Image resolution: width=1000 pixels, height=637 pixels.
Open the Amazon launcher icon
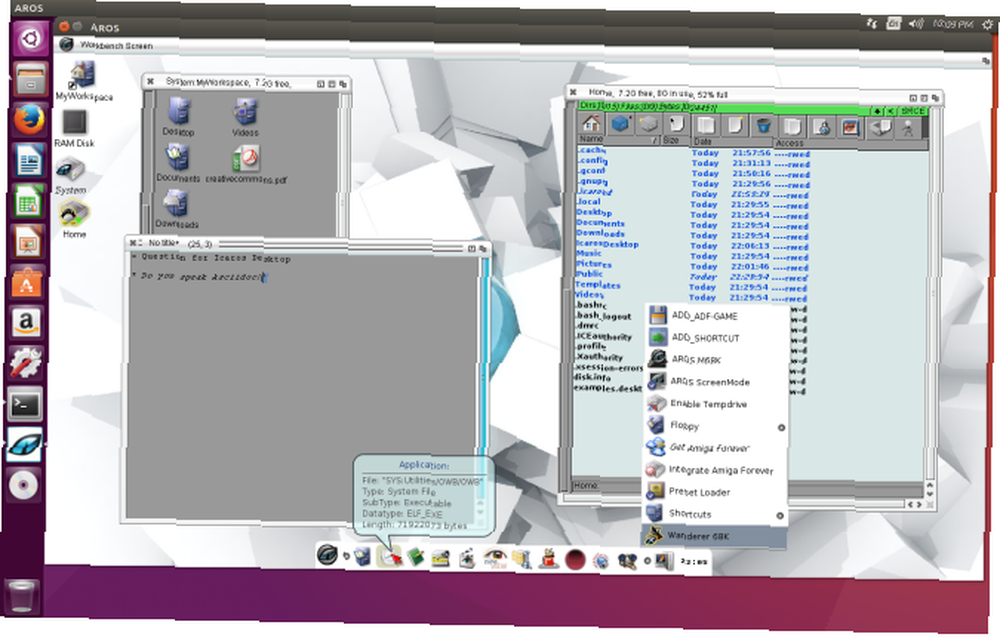[26, 323]
